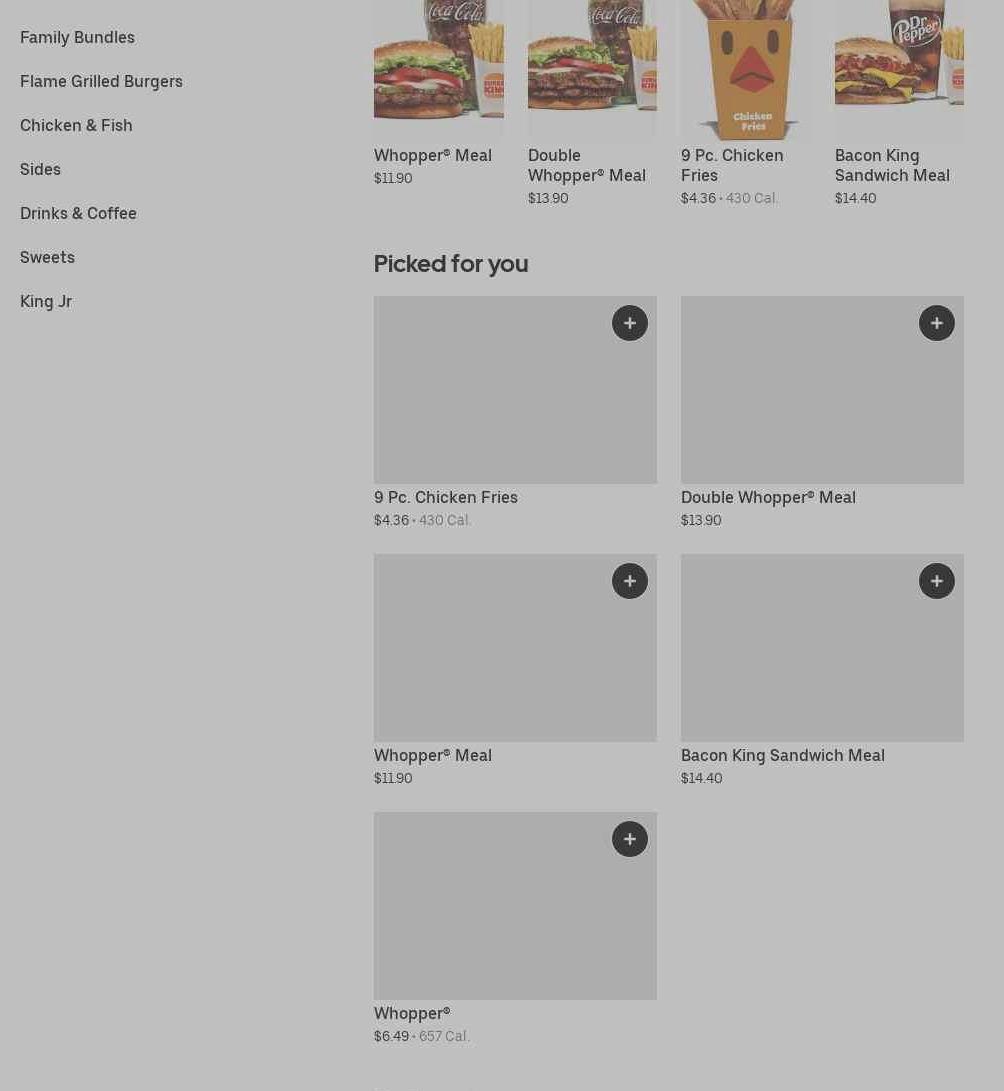
Task: Select King Jr category
Action: [46, 301]
